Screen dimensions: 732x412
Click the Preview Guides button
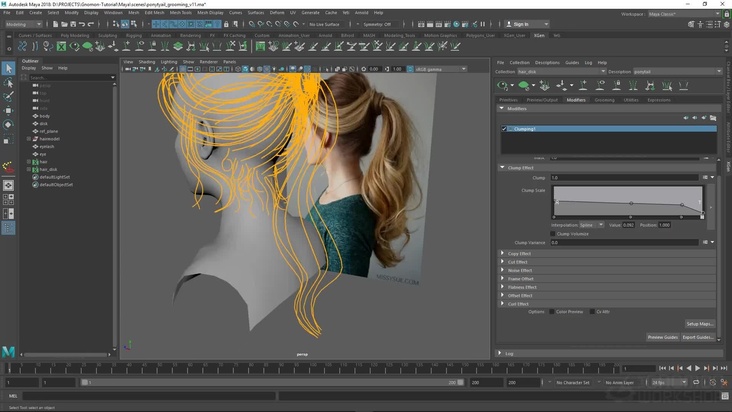point(662,337)
